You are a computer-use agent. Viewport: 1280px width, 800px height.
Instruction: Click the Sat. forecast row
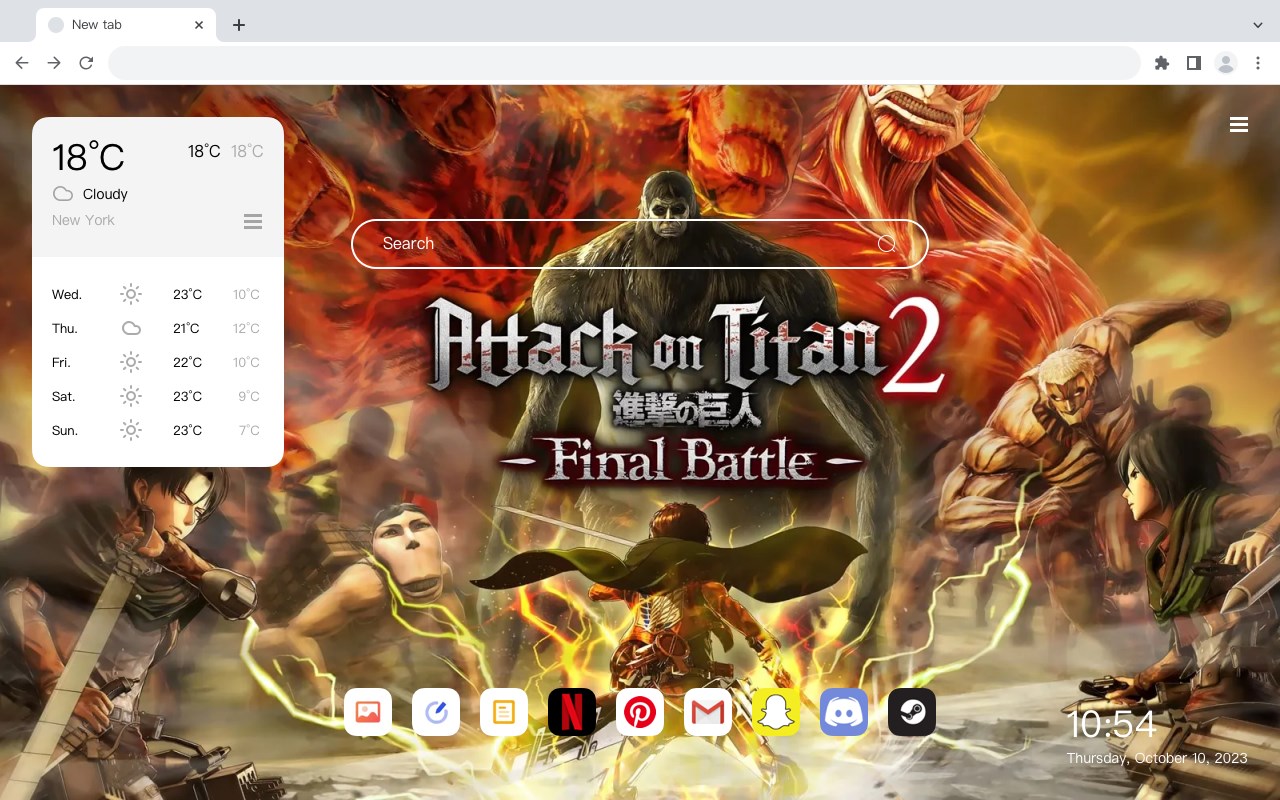[158, 396]
